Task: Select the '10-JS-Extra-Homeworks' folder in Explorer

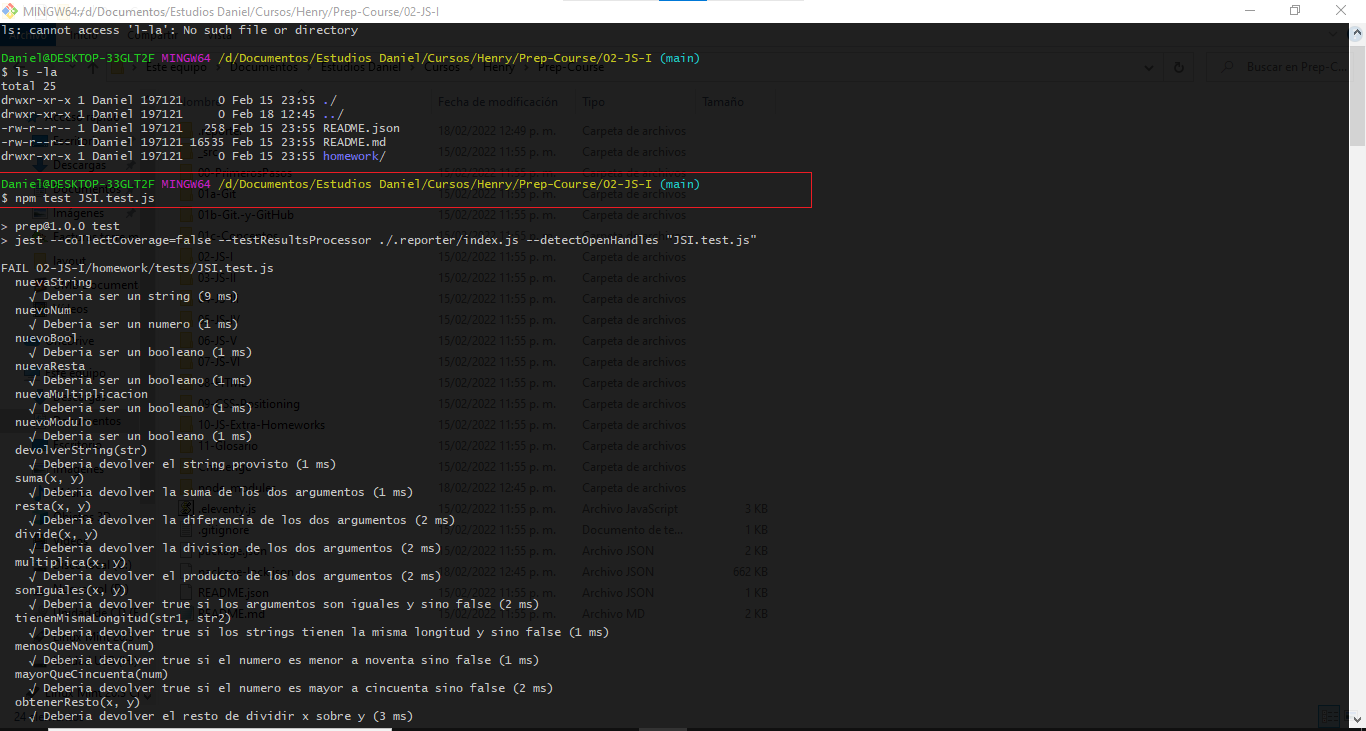Action: pyautogui.click(x=260, y=425)
